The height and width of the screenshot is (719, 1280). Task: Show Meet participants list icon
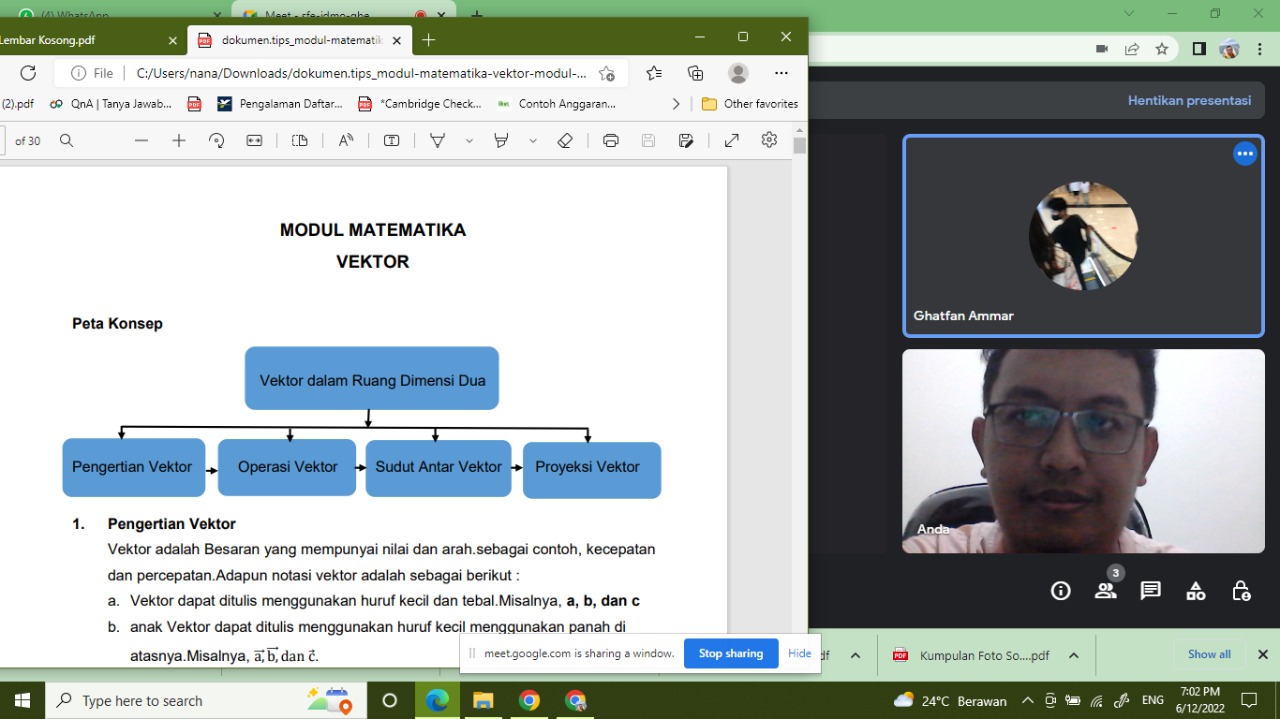(1105, 590)
